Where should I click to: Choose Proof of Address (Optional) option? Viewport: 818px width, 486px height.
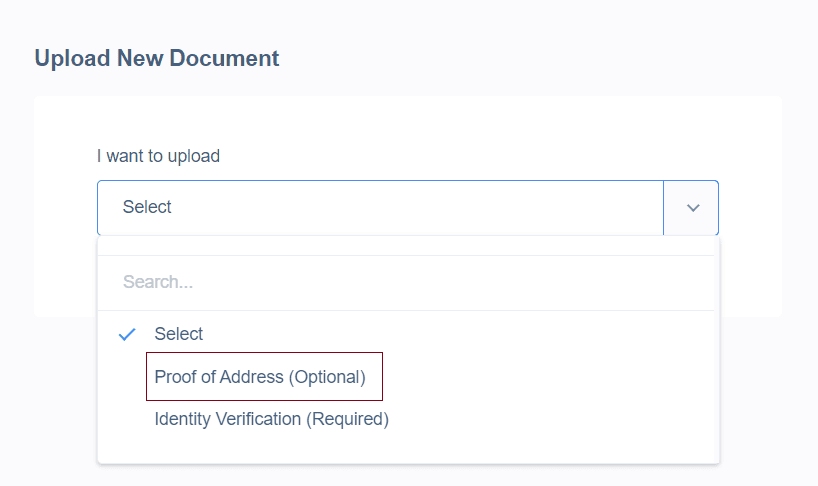[260, 378]
